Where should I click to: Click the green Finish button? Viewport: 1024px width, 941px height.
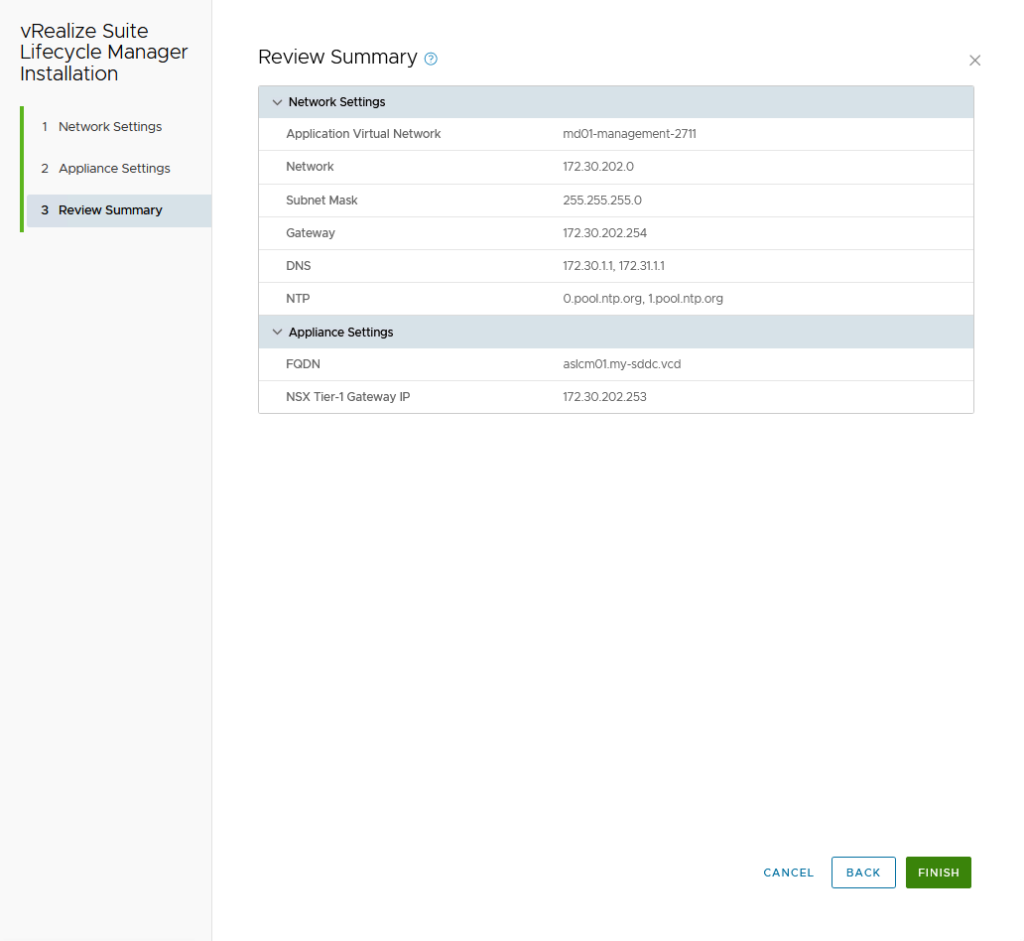click(938, 872)
